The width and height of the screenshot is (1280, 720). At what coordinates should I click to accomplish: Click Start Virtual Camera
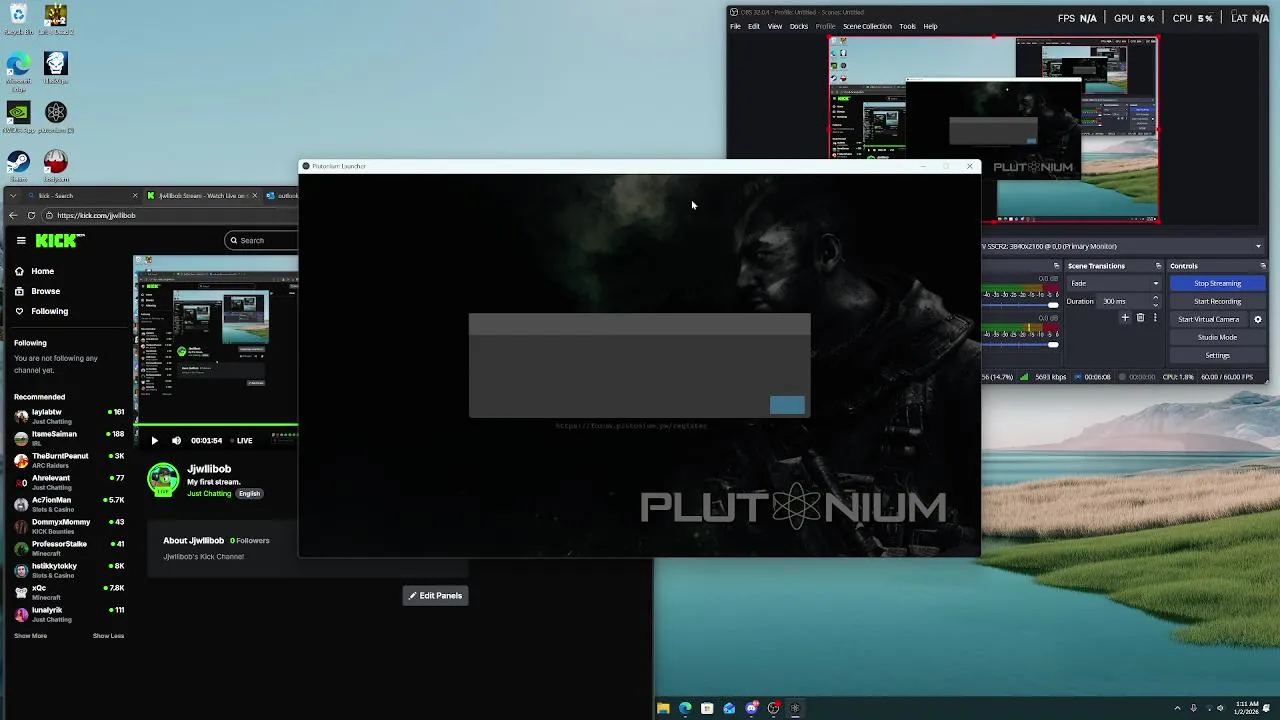point(1208,319)
